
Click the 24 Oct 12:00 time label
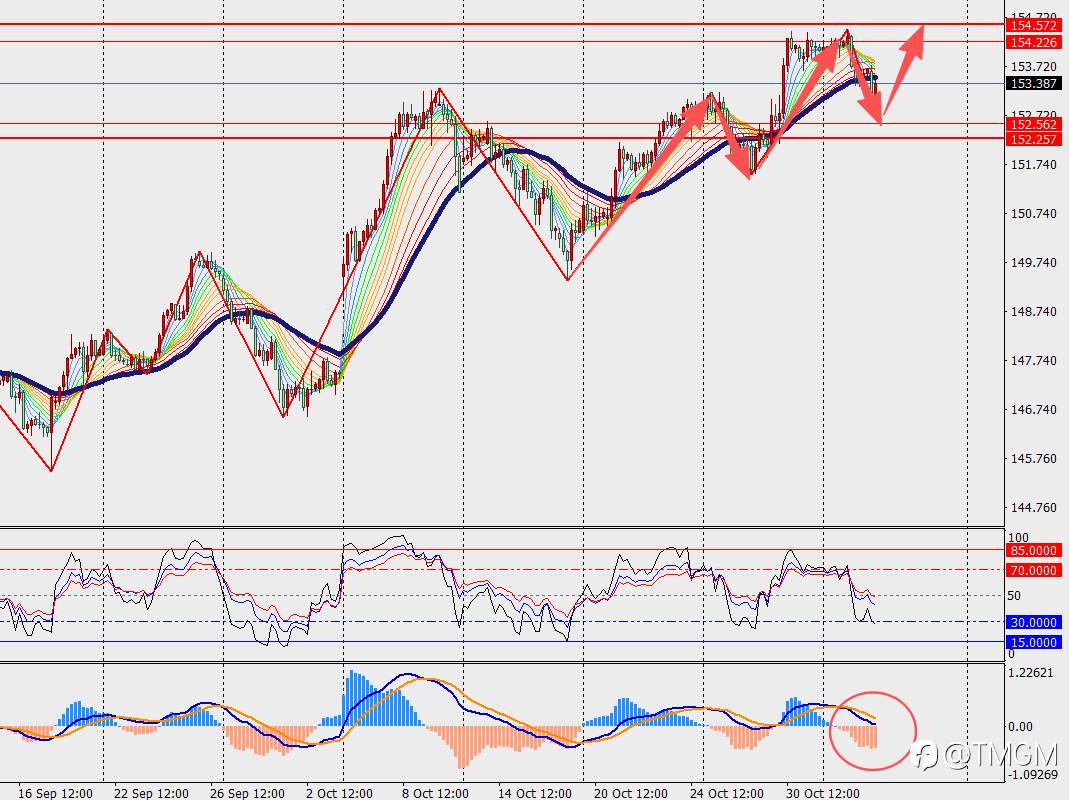coord(727,793)
